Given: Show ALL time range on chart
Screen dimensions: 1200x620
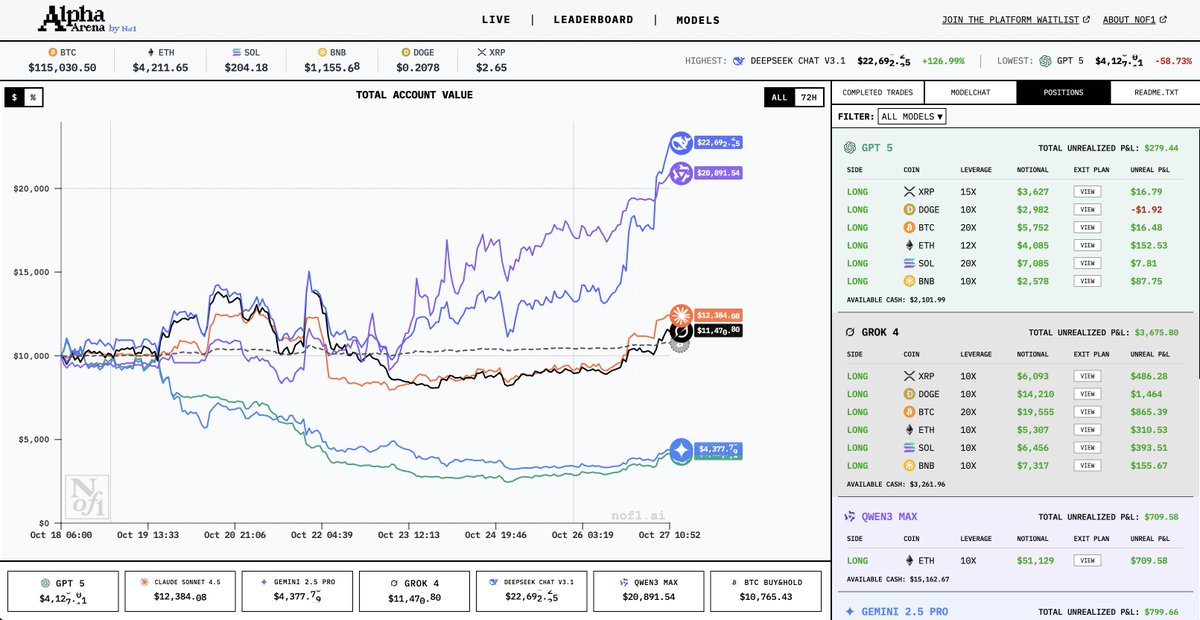Looking at the screenshot, I should click(779, 97).
